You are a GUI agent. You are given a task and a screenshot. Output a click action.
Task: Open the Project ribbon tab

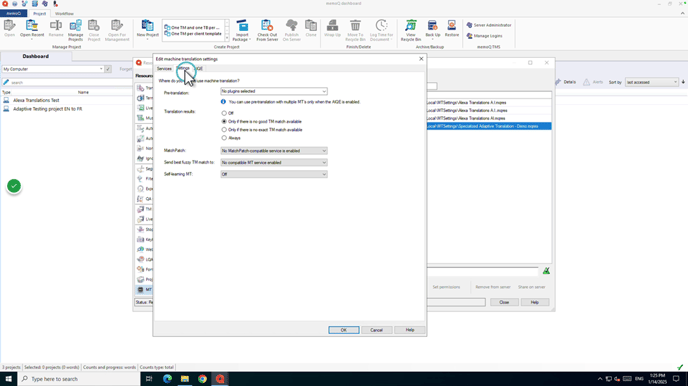tap(39, 14)
